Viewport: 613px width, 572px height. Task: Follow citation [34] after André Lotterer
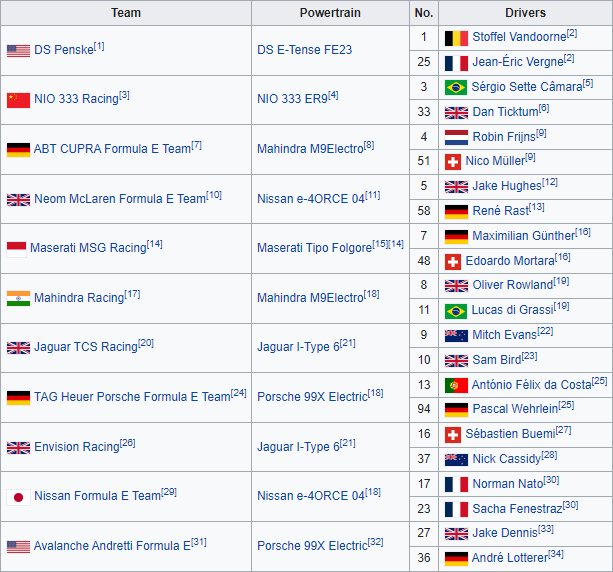click(x=556, y=554)
